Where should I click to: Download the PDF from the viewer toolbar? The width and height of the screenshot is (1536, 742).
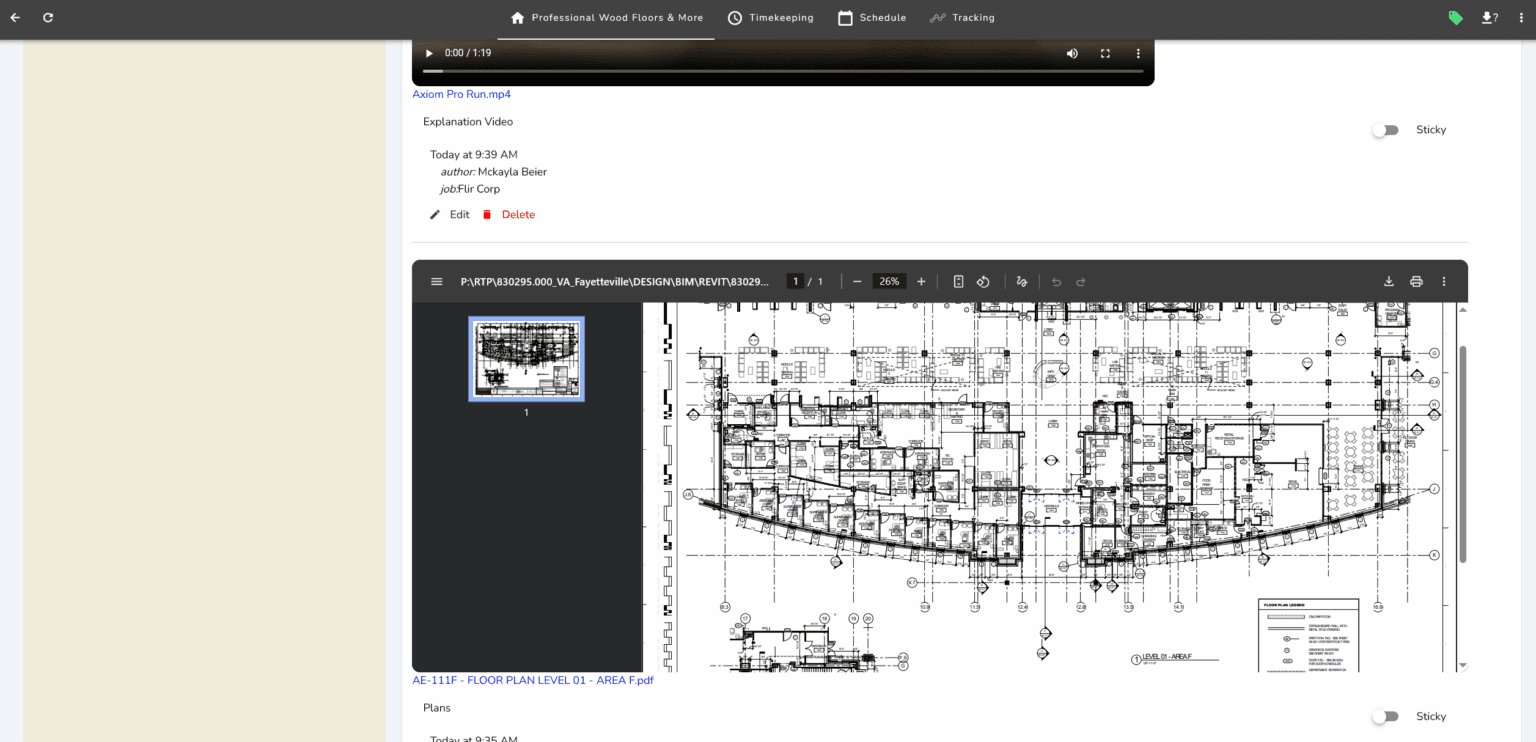click(1389, 282)
